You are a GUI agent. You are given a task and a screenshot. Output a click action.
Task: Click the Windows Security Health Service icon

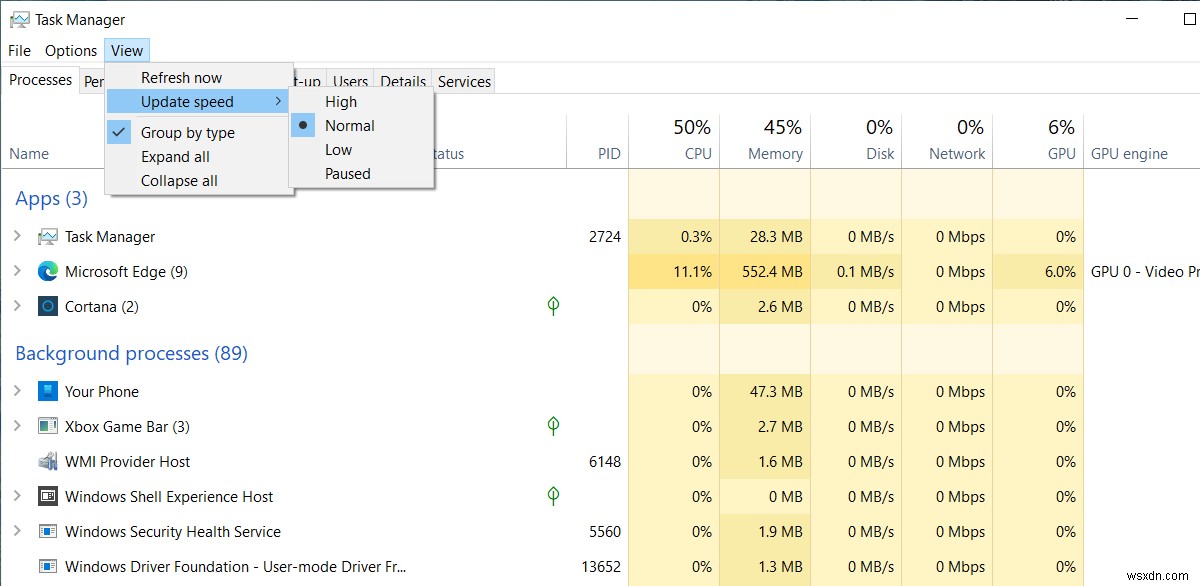coord(47,531)
